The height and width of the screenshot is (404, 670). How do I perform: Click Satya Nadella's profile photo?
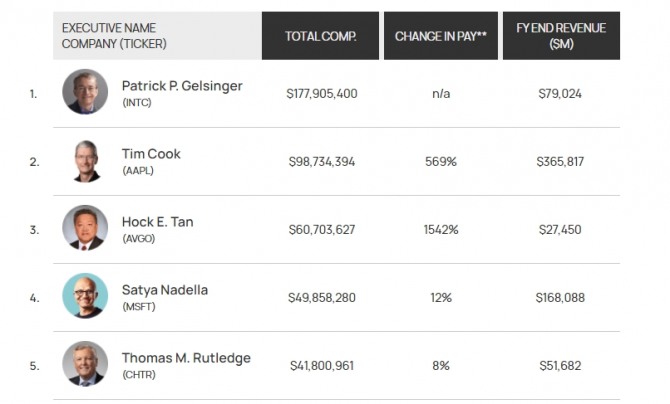click(x=85, y=296)
